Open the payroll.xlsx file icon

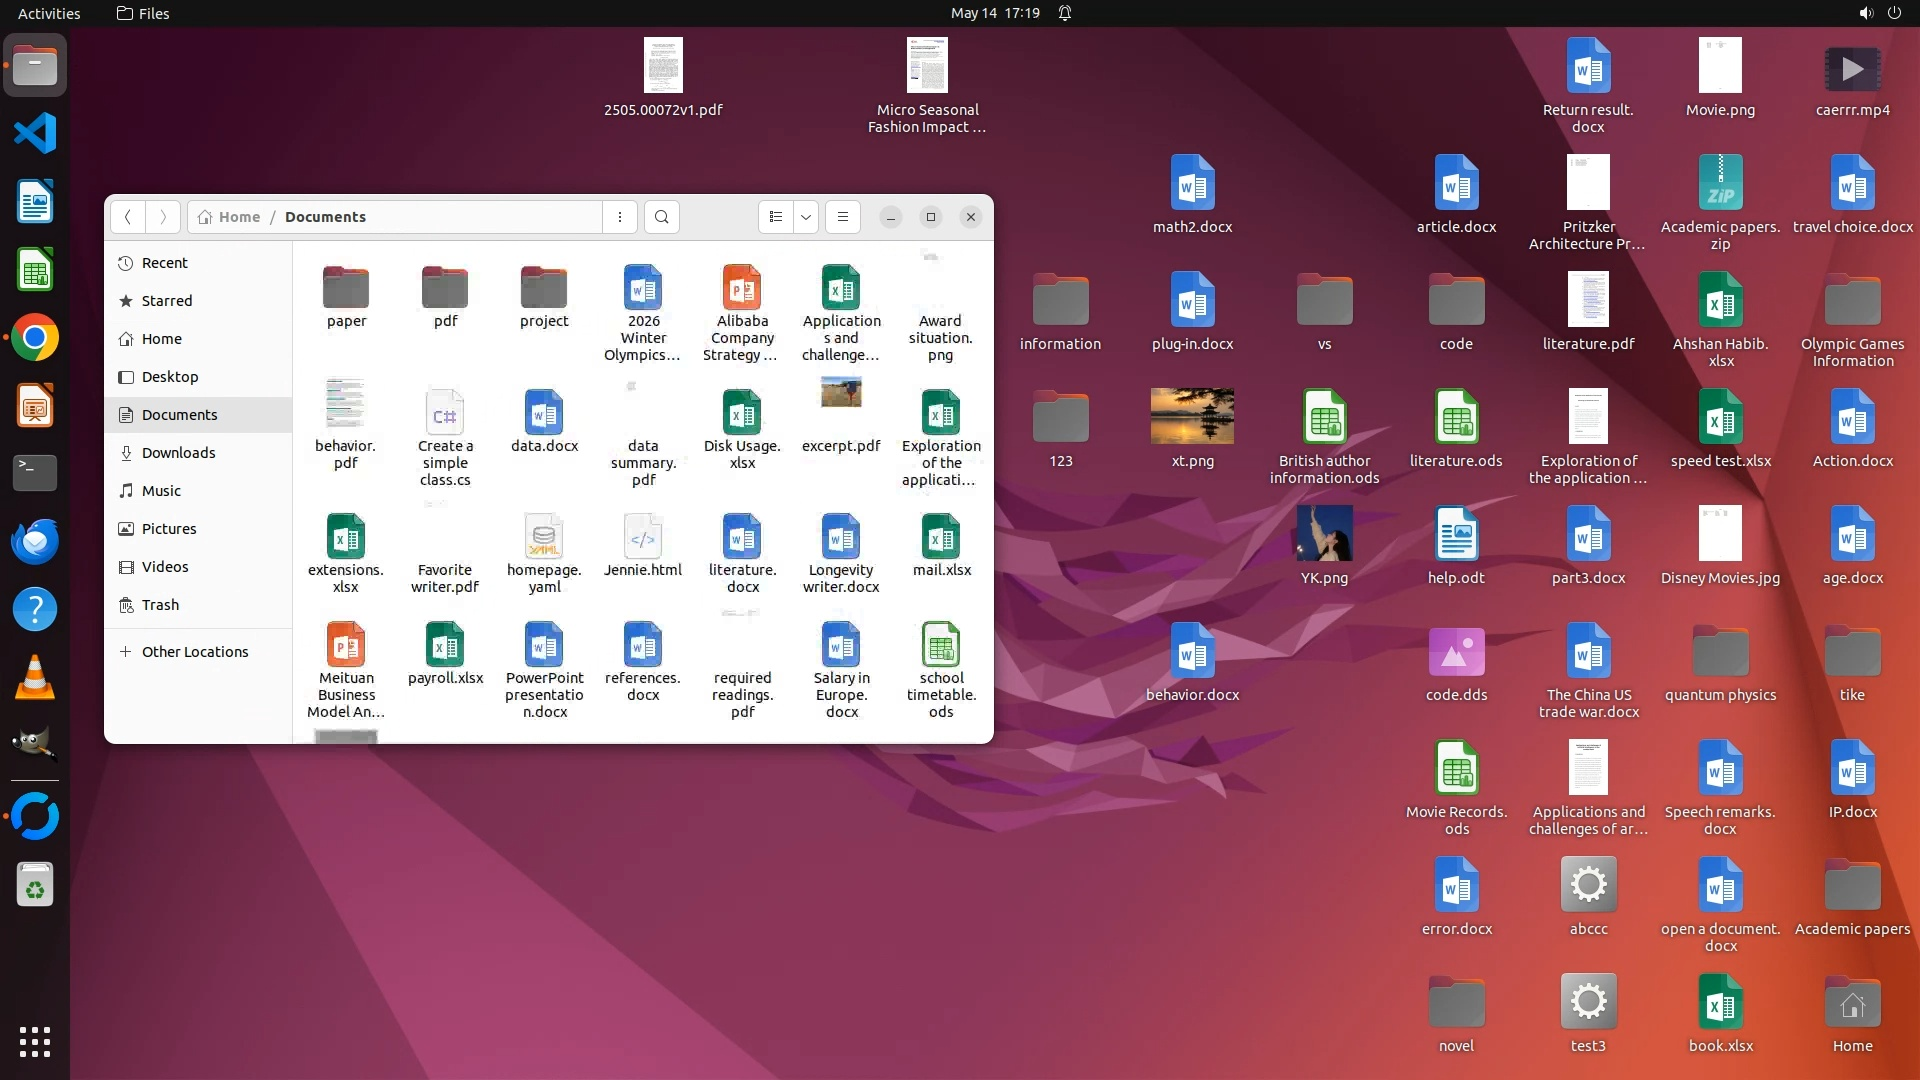(x=445, y=645)
